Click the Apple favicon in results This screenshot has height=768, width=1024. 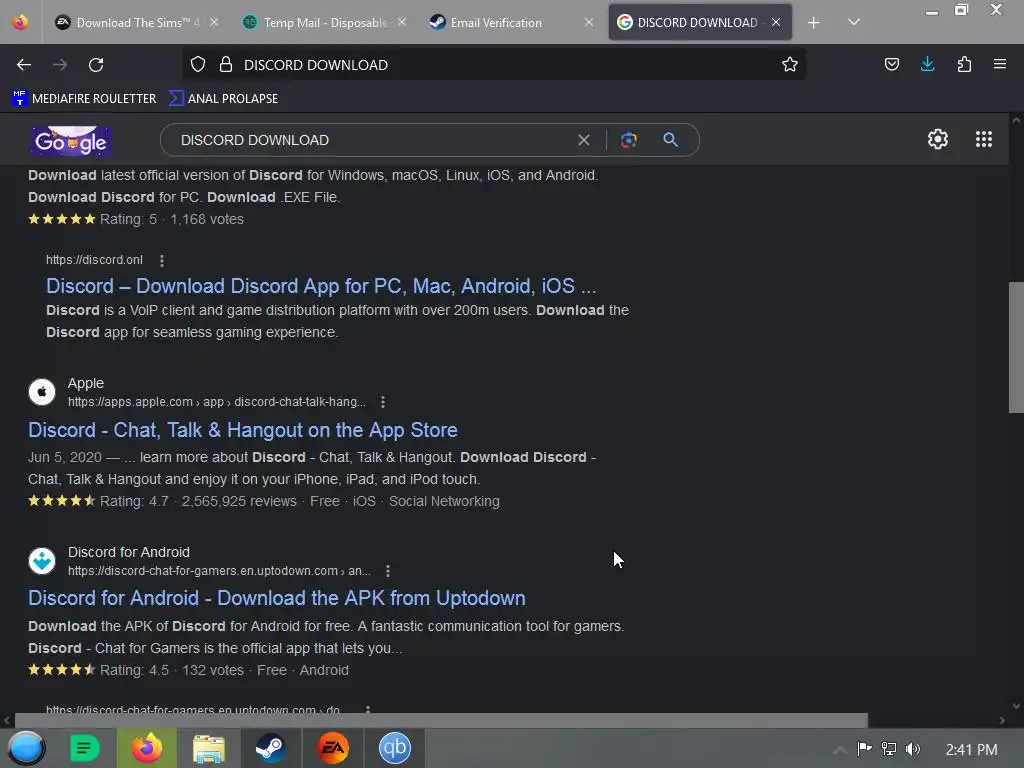point(42,392)
